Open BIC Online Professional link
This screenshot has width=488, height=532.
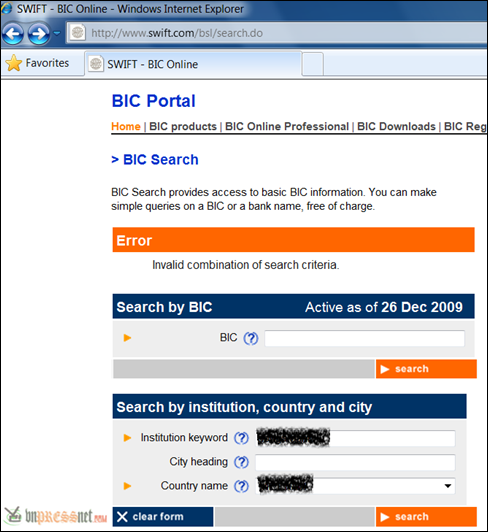[x=287, y=127]
